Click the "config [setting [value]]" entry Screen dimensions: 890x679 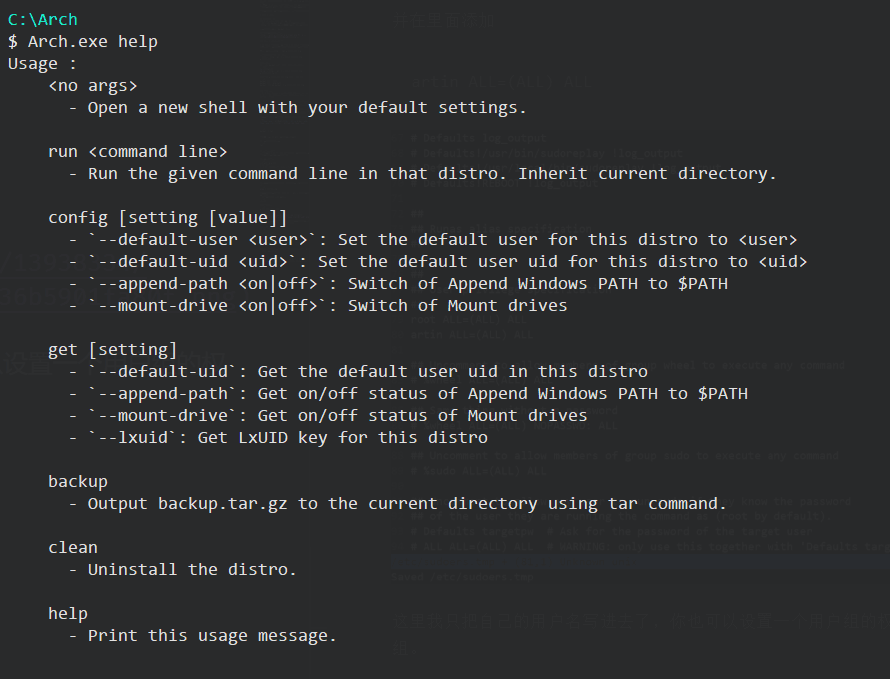[x=167, y=217]
